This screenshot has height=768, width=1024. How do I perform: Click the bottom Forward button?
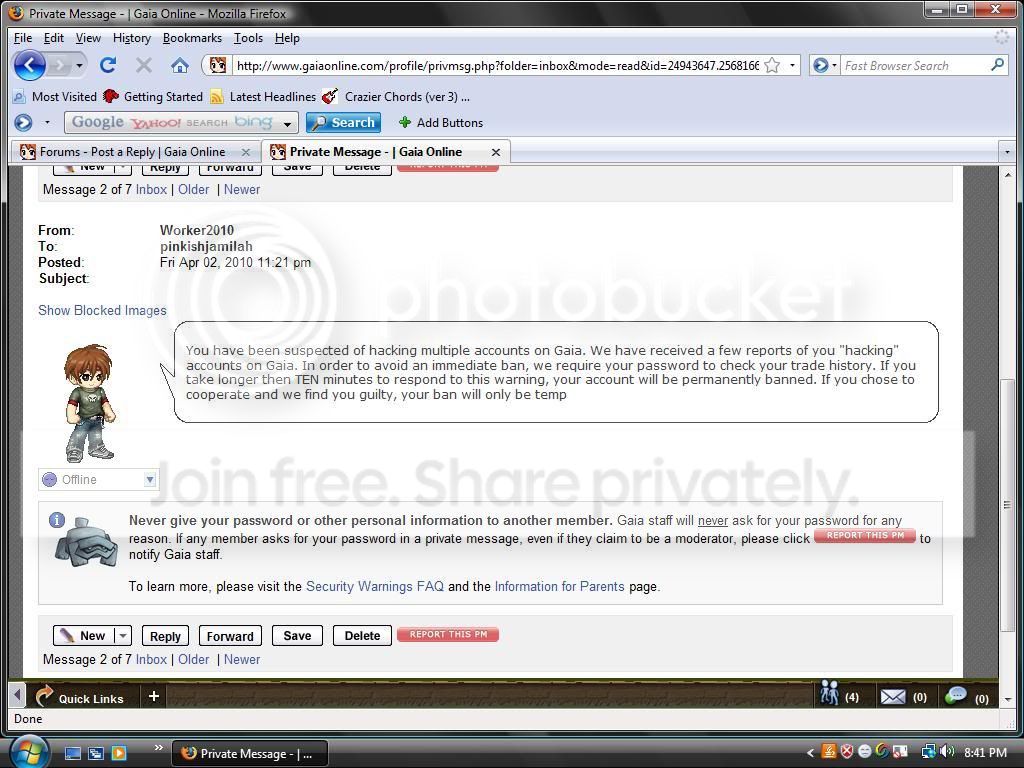tap(230, 636)
